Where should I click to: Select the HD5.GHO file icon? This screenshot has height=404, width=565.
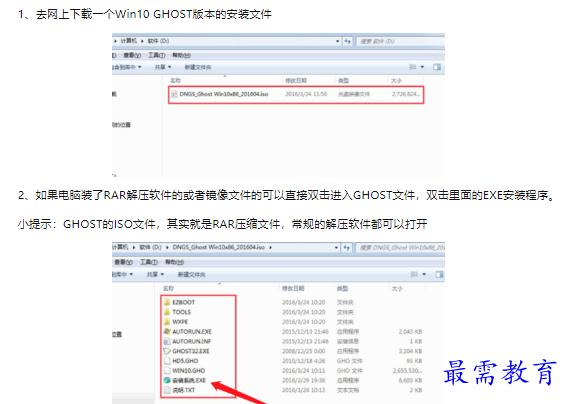click(x=167, y=360)
